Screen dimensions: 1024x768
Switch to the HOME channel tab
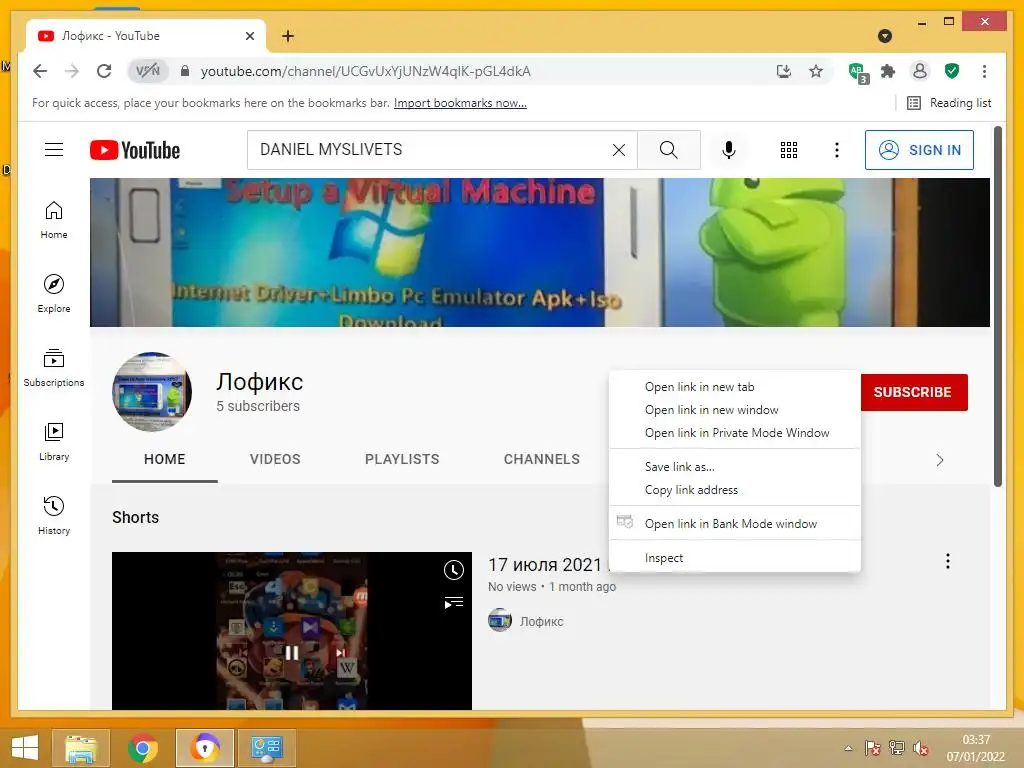click(x=165, y=459)
